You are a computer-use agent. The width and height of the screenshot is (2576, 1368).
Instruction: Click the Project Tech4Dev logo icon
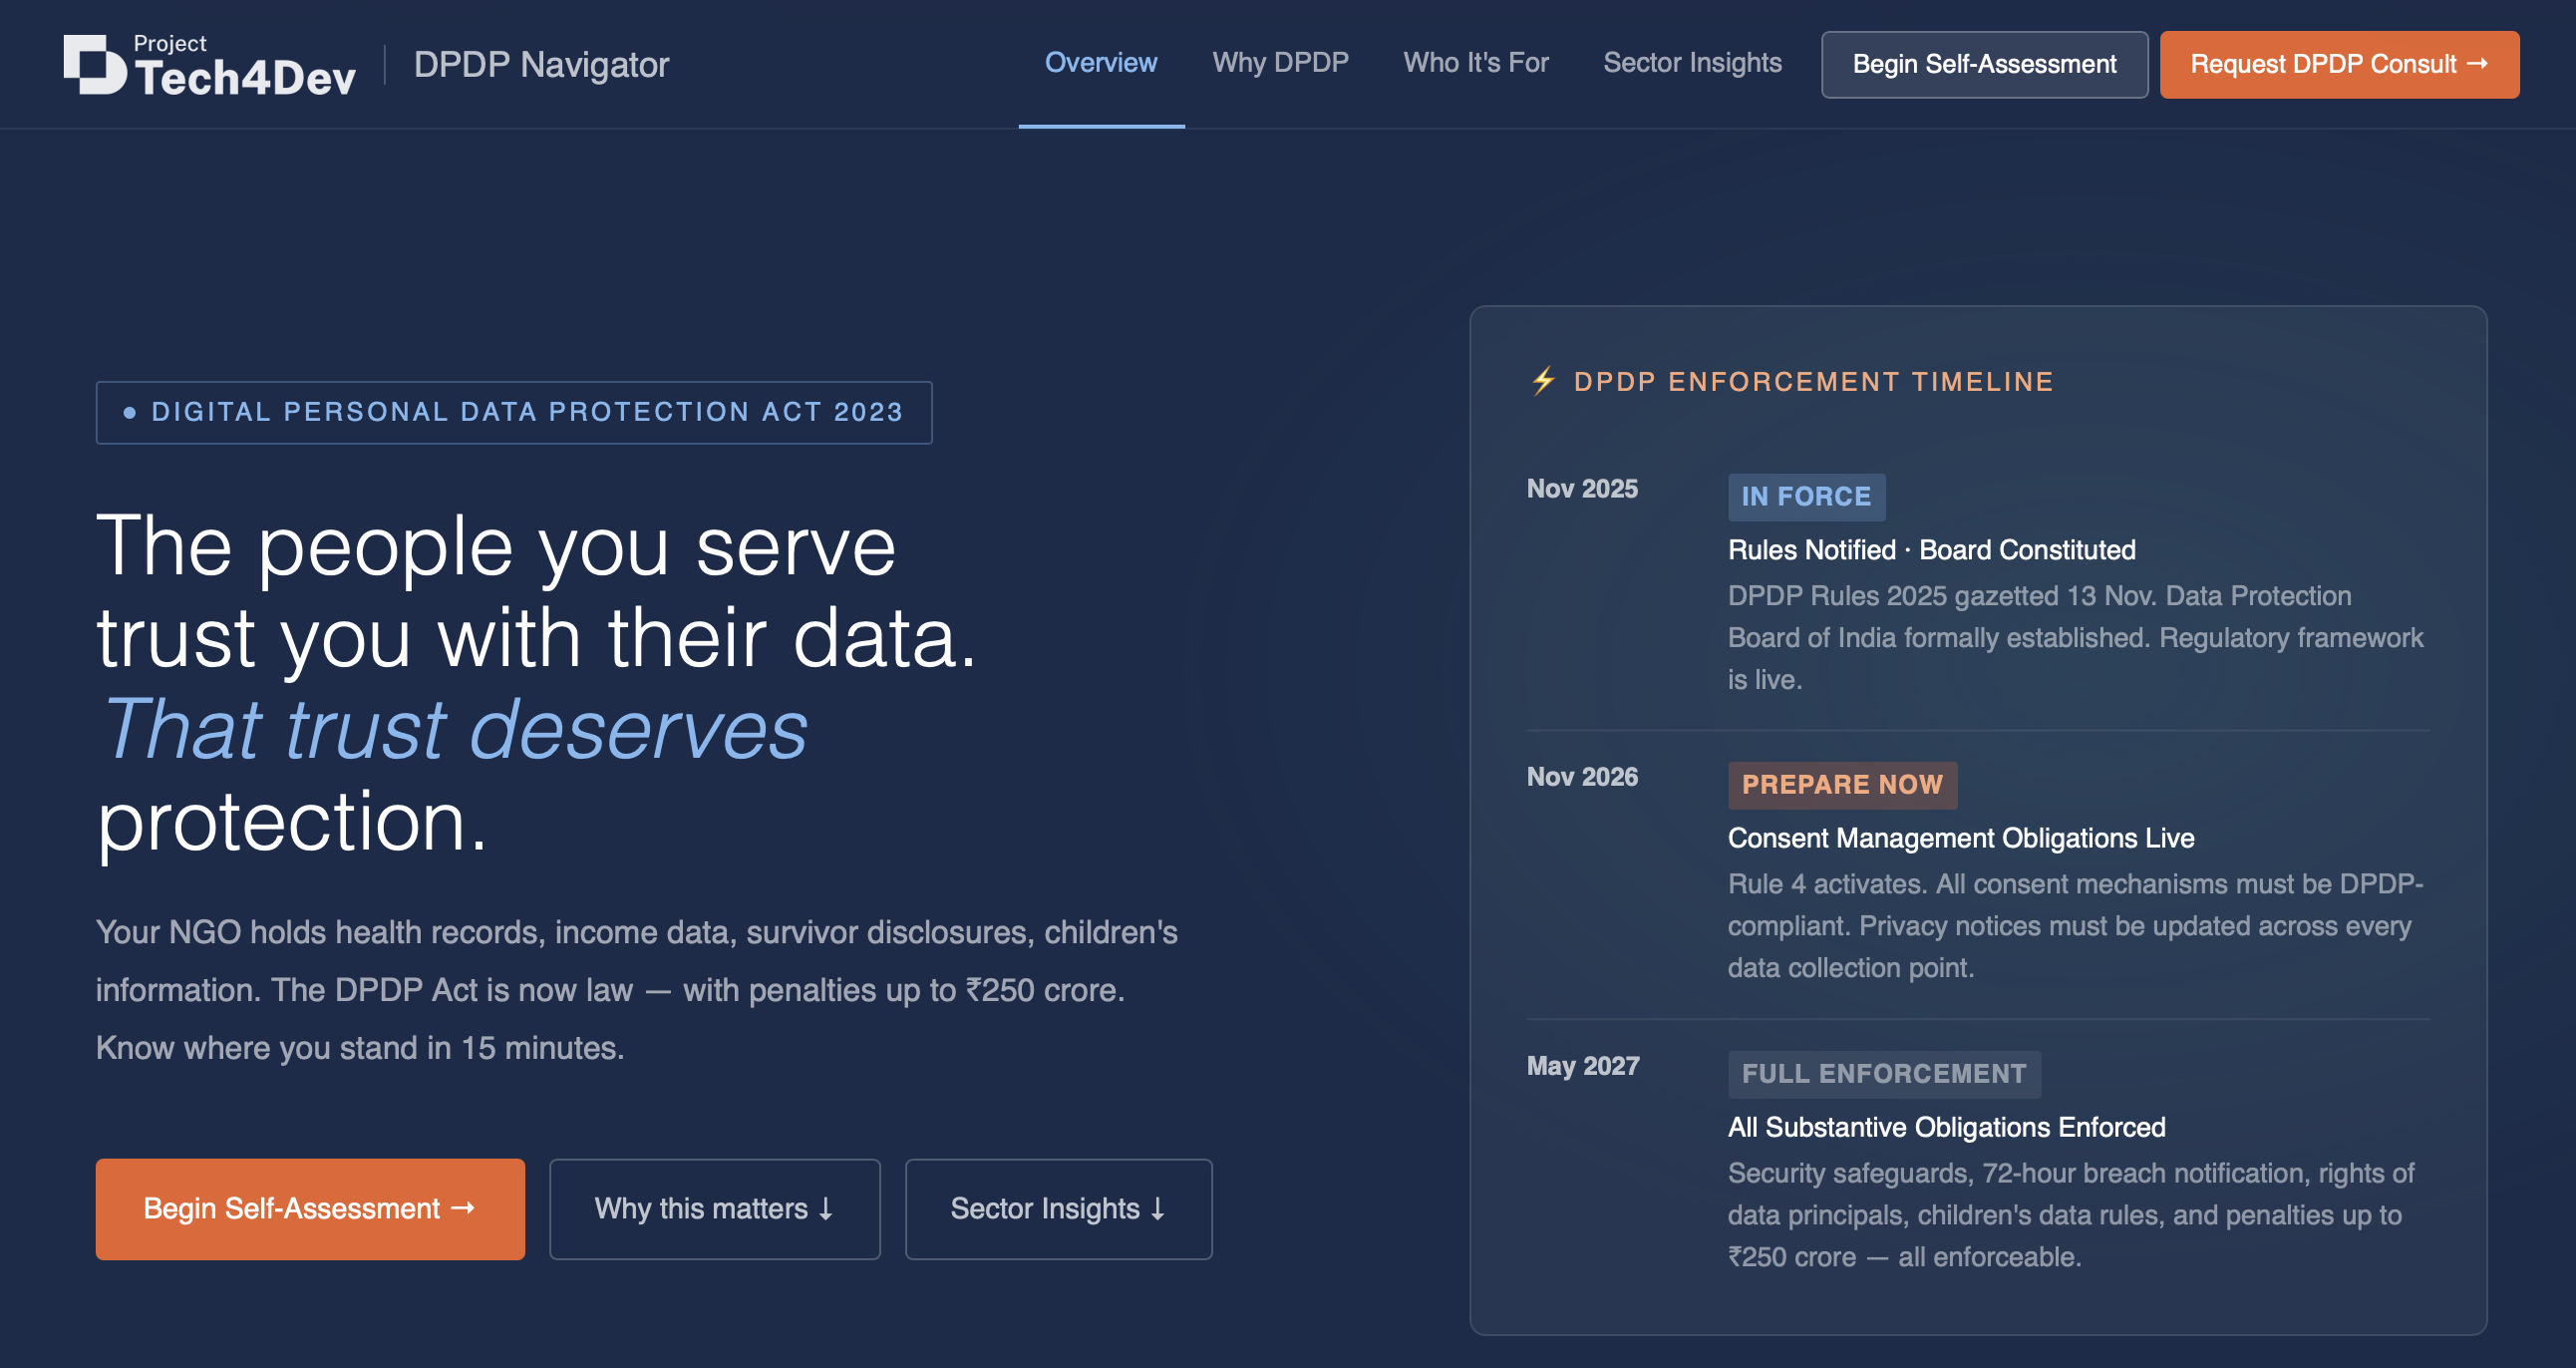tap(95, 65)
